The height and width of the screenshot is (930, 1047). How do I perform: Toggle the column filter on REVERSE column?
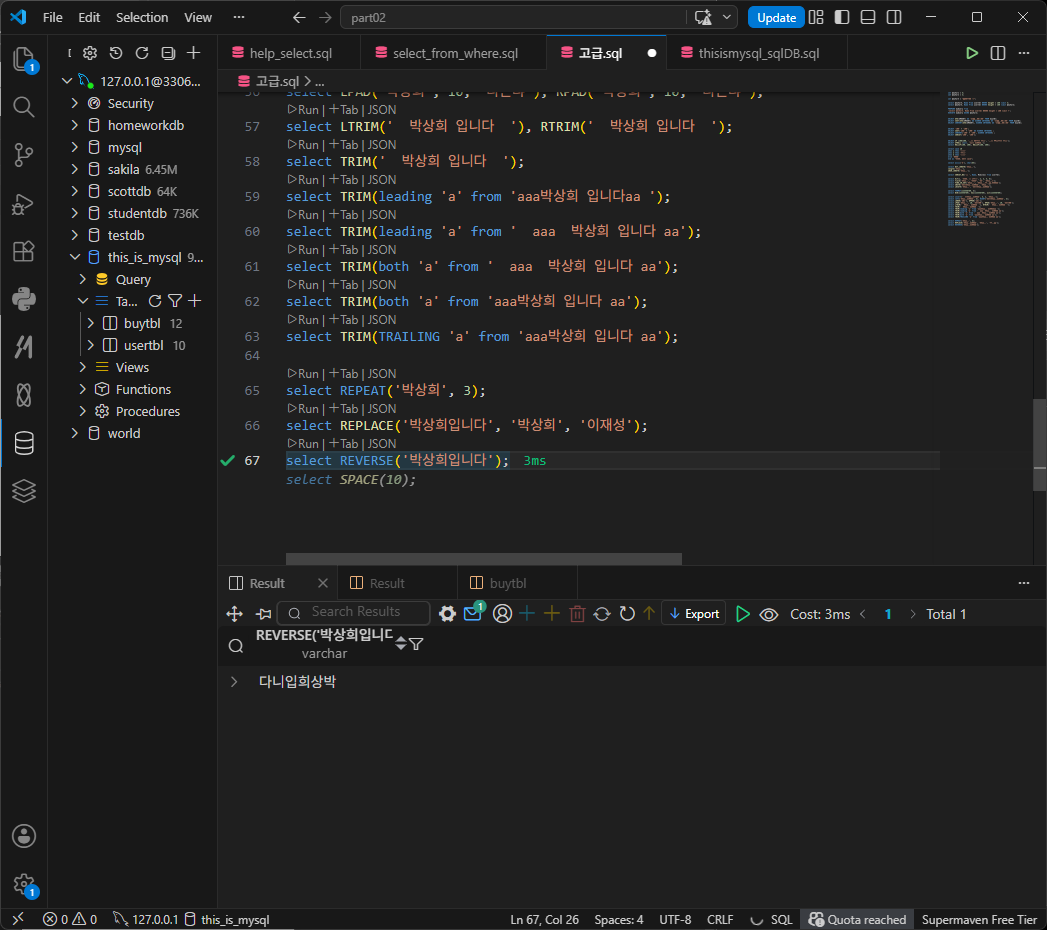416,644
